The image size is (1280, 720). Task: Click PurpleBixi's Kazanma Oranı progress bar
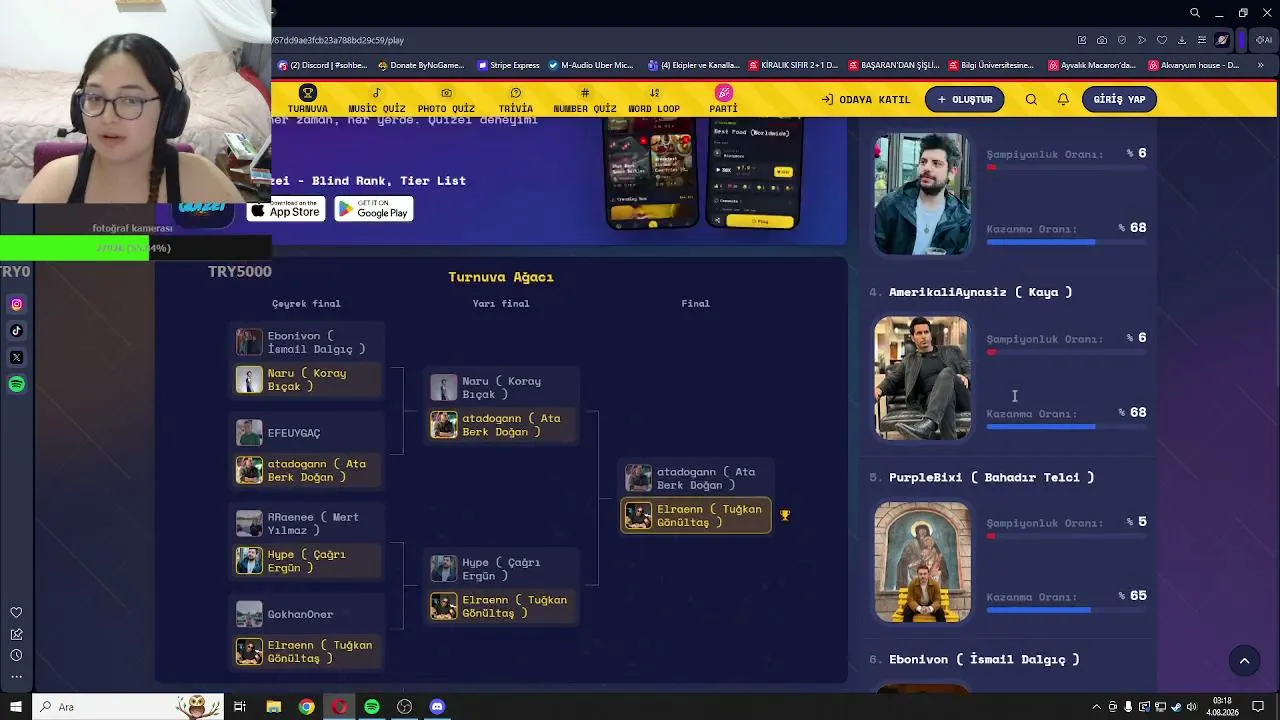click(1066, 610)
